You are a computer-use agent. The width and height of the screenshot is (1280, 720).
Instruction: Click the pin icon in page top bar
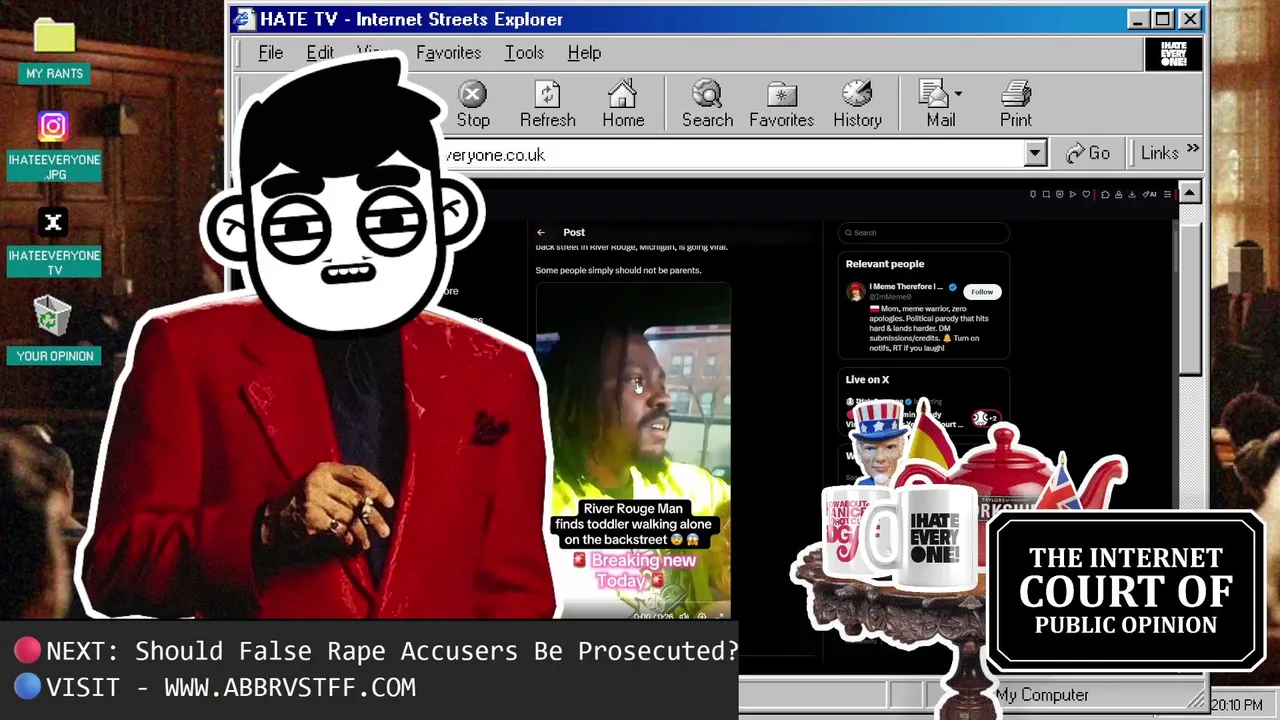tap(1033, 194)
